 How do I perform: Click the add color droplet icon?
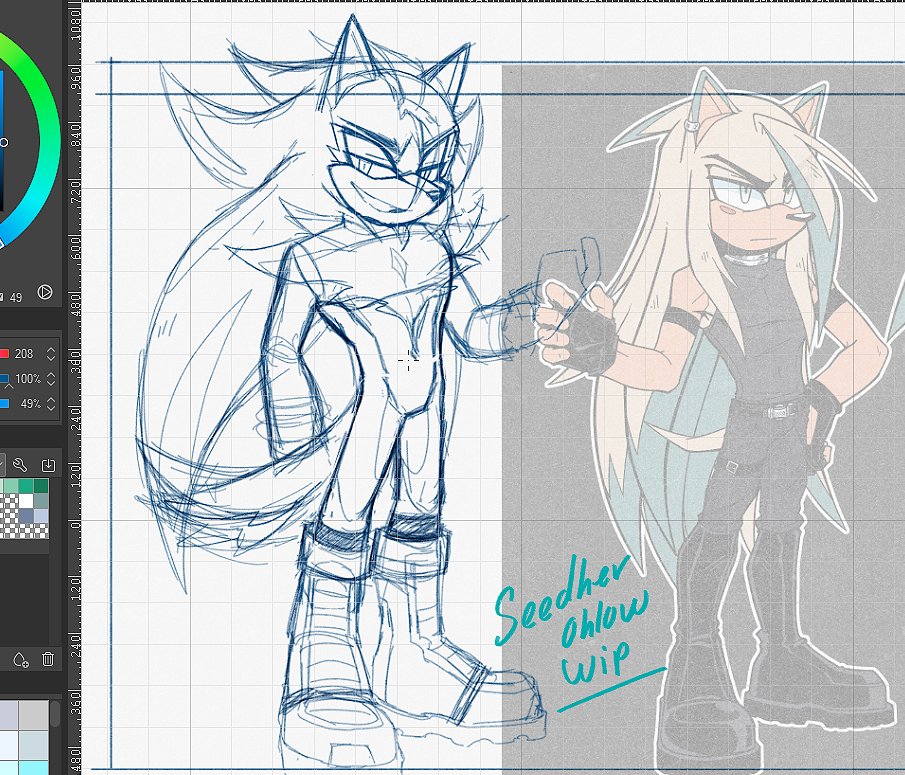[20, 659]
